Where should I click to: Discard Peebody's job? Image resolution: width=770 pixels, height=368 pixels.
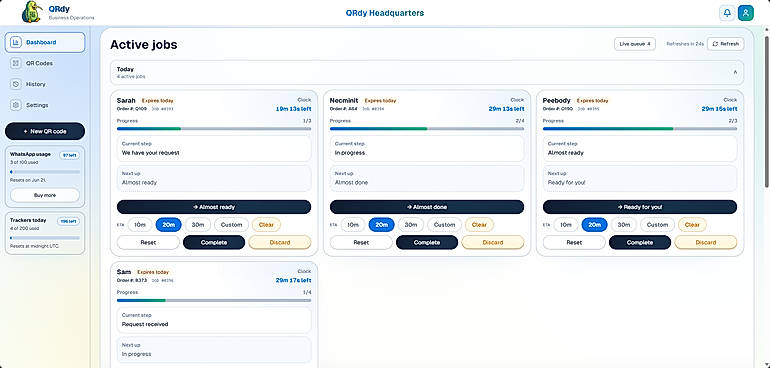click(x=706, y=242)
